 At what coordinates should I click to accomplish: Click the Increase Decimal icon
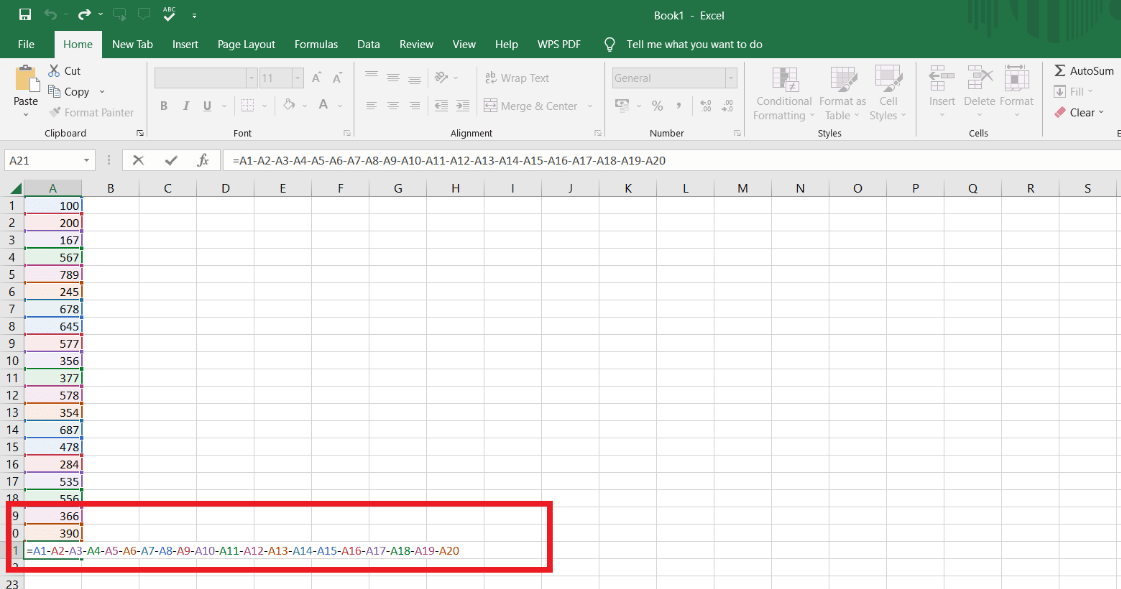click(x=706, y=106)
